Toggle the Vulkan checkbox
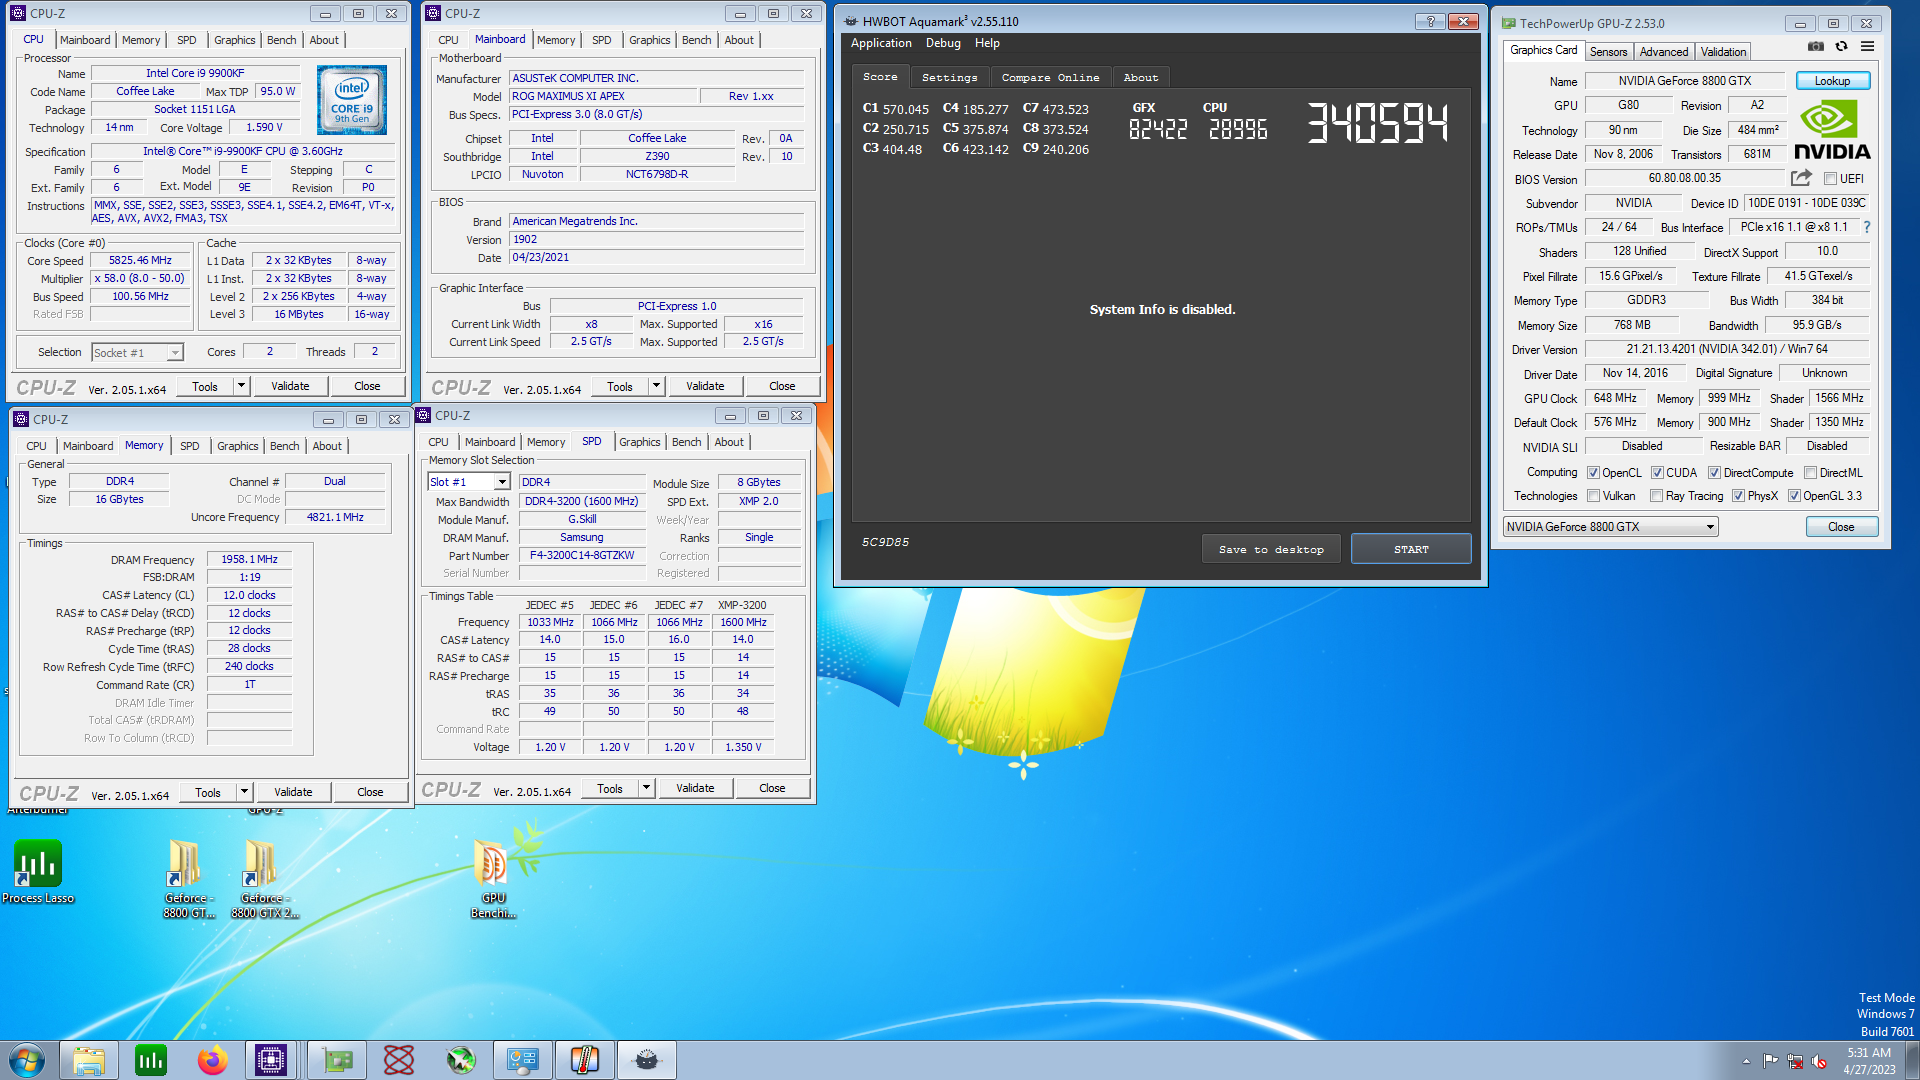The image size is (1920, 1080). click(1594, 496)
